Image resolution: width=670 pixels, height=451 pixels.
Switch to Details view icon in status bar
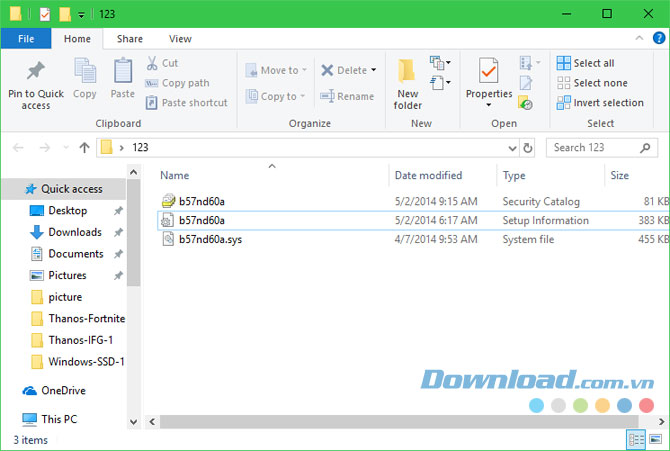[635, 439]
